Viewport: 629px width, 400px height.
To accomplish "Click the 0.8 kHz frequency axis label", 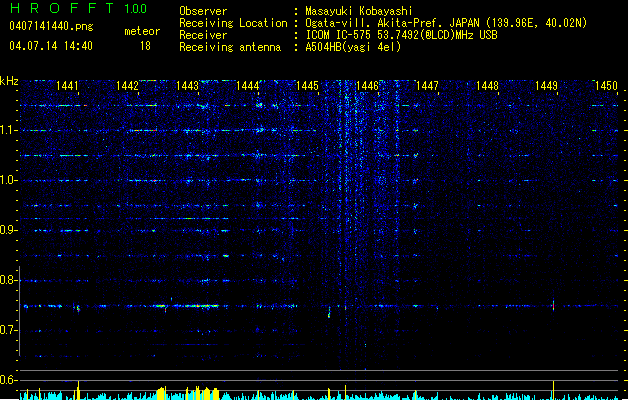I will [x=8, y=280].
